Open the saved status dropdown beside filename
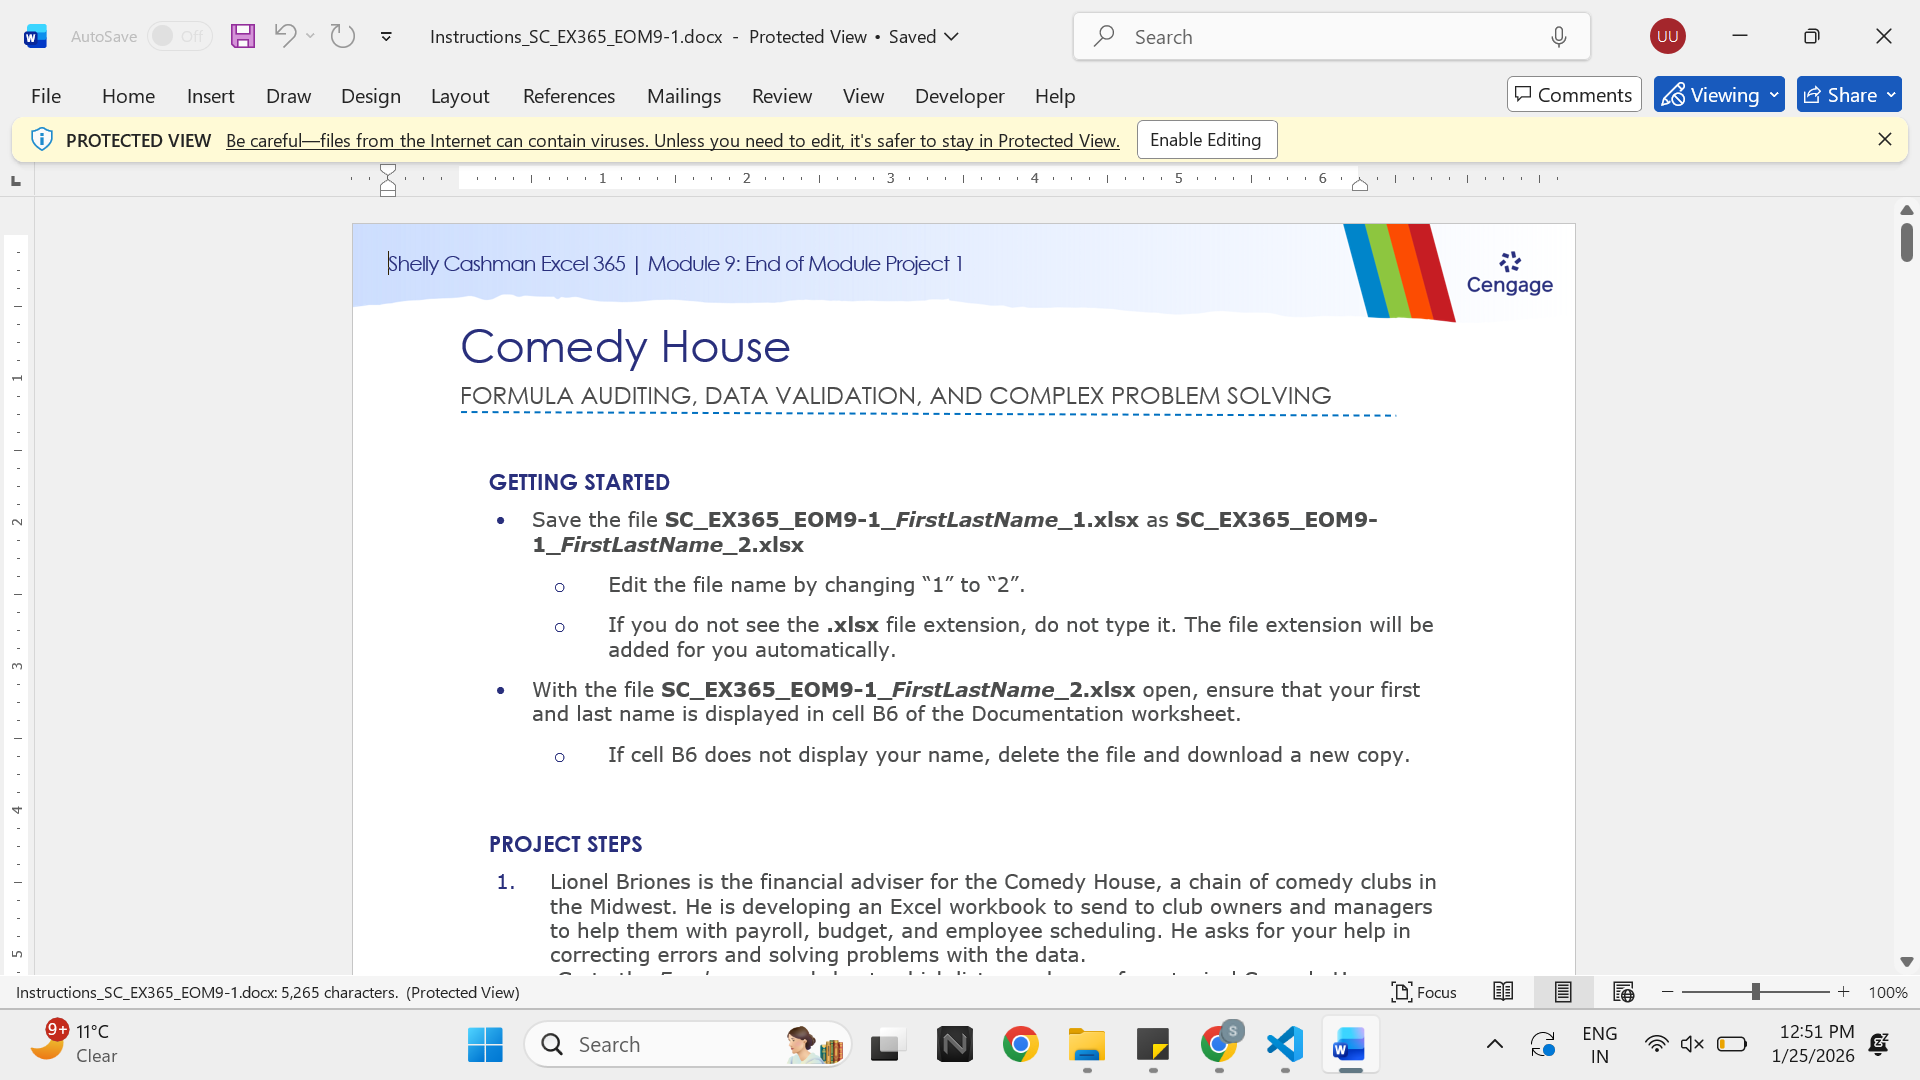Image resolution: width=1920 pixels, height=1080 pixels. [x=951, y=37]
